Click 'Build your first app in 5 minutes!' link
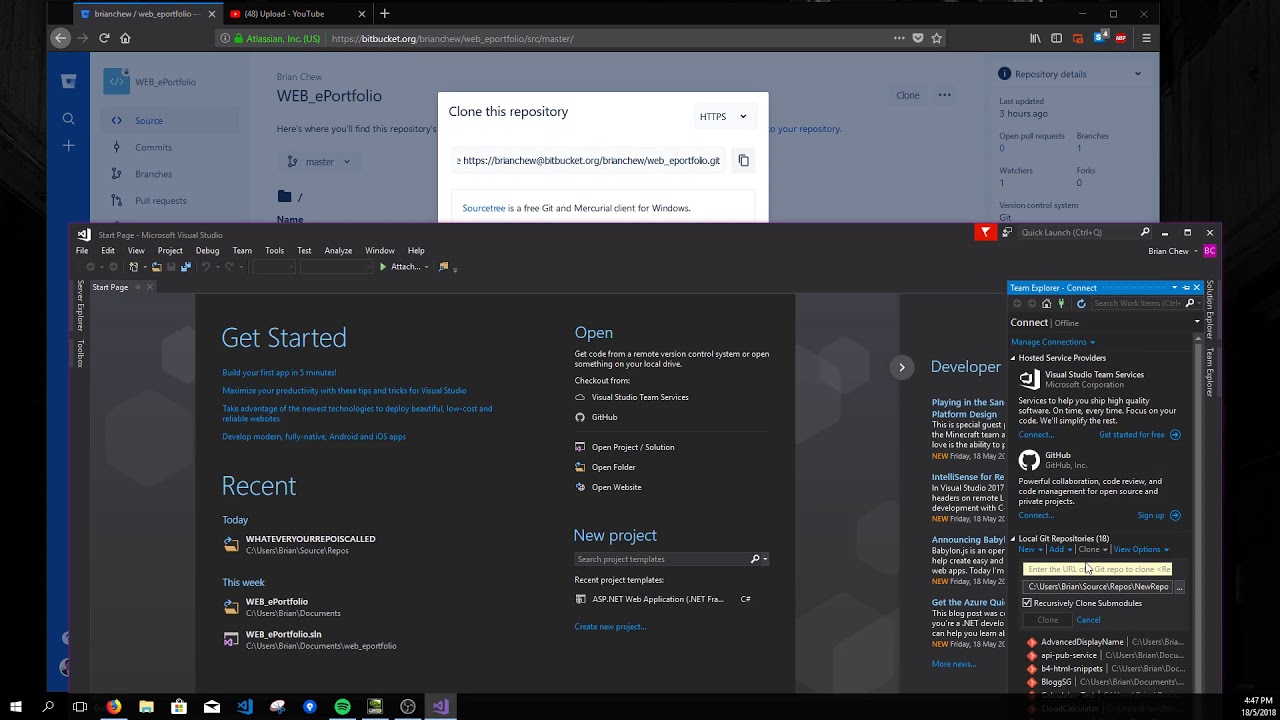 [x=279, y=373]
